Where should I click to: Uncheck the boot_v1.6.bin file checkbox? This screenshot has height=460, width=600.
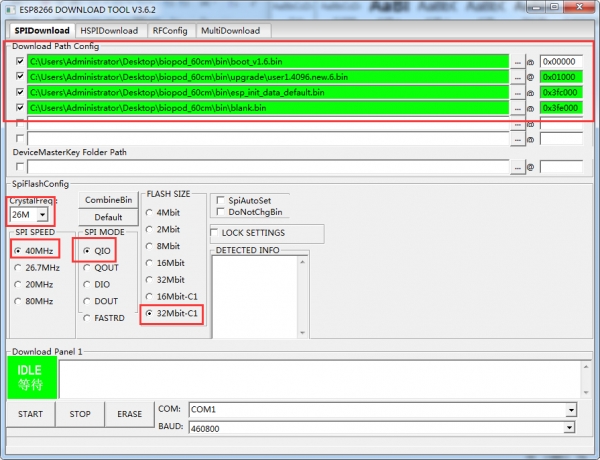pyautogui.click(x=20, y=61)
